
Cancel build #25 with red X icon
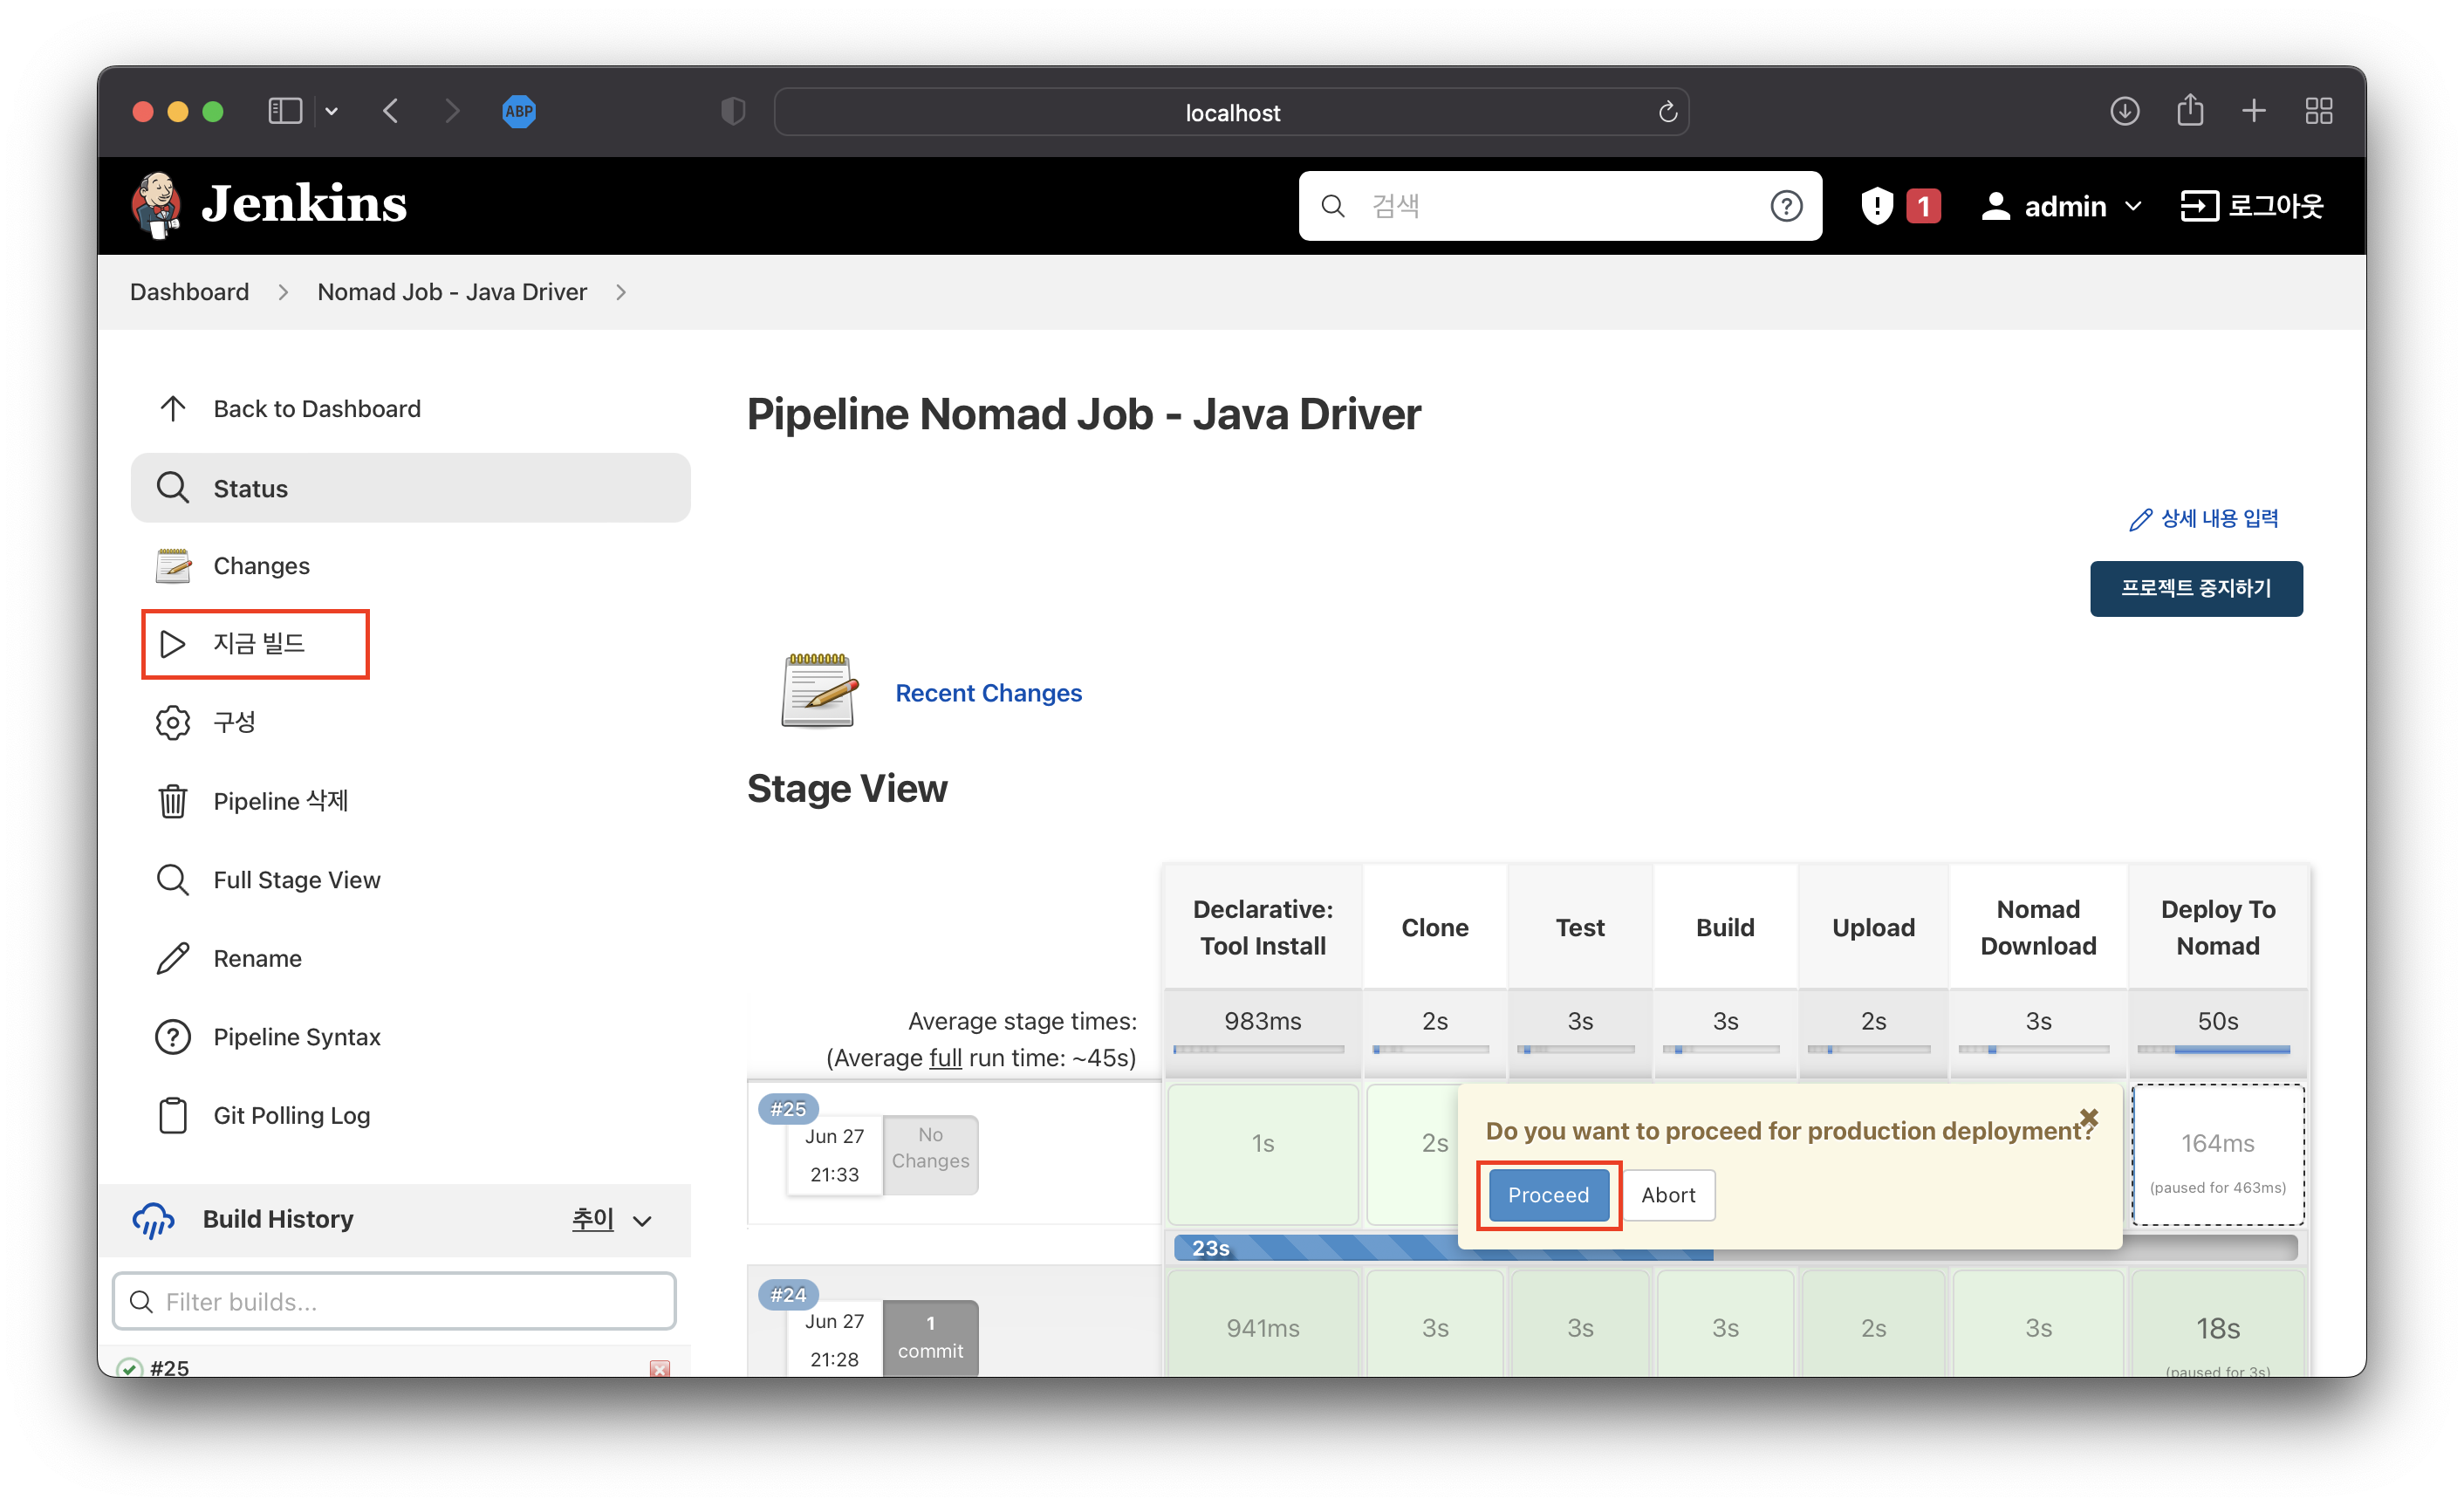coord(660,1368)
